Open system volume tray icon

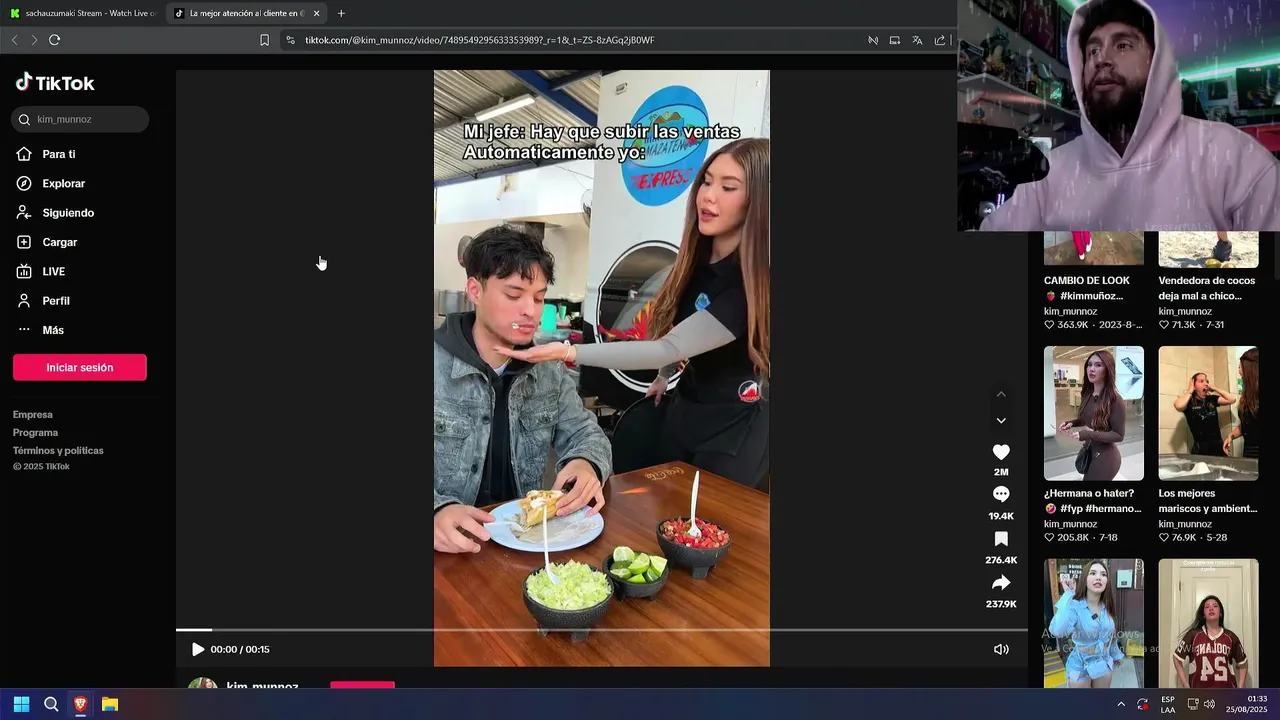[1210, 704]
